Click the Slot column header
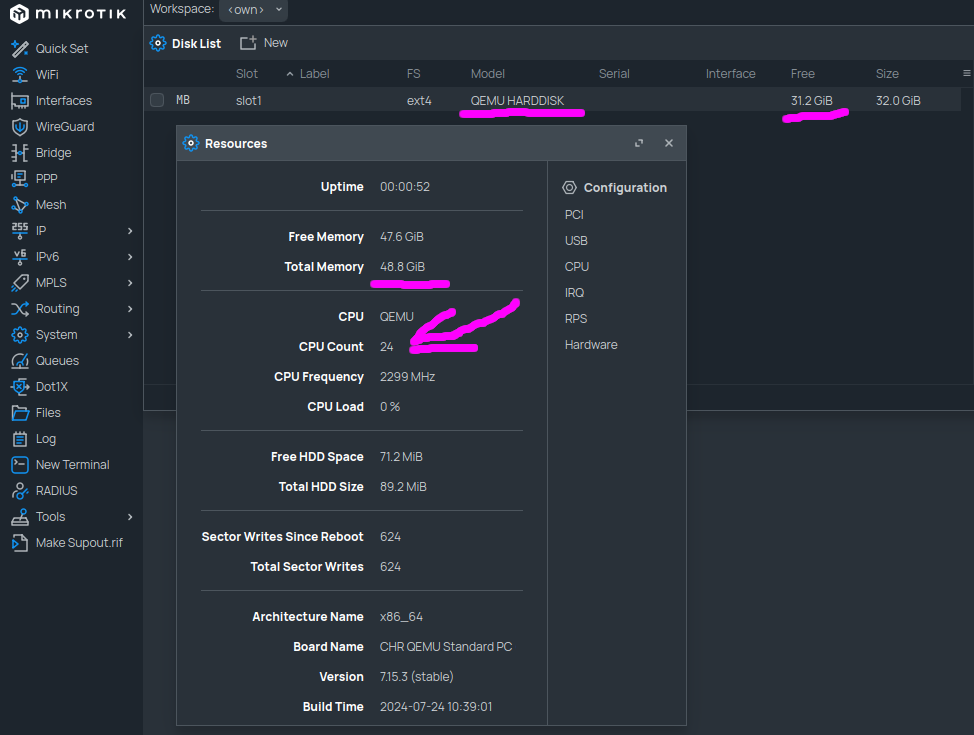Viewport: 974px width, 735px height. click(x=247, y=74)
